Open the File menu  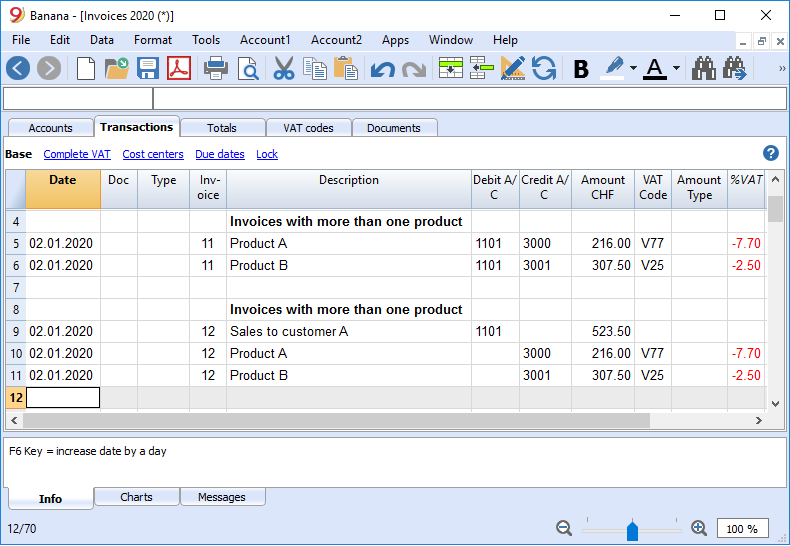pos(21,40)
